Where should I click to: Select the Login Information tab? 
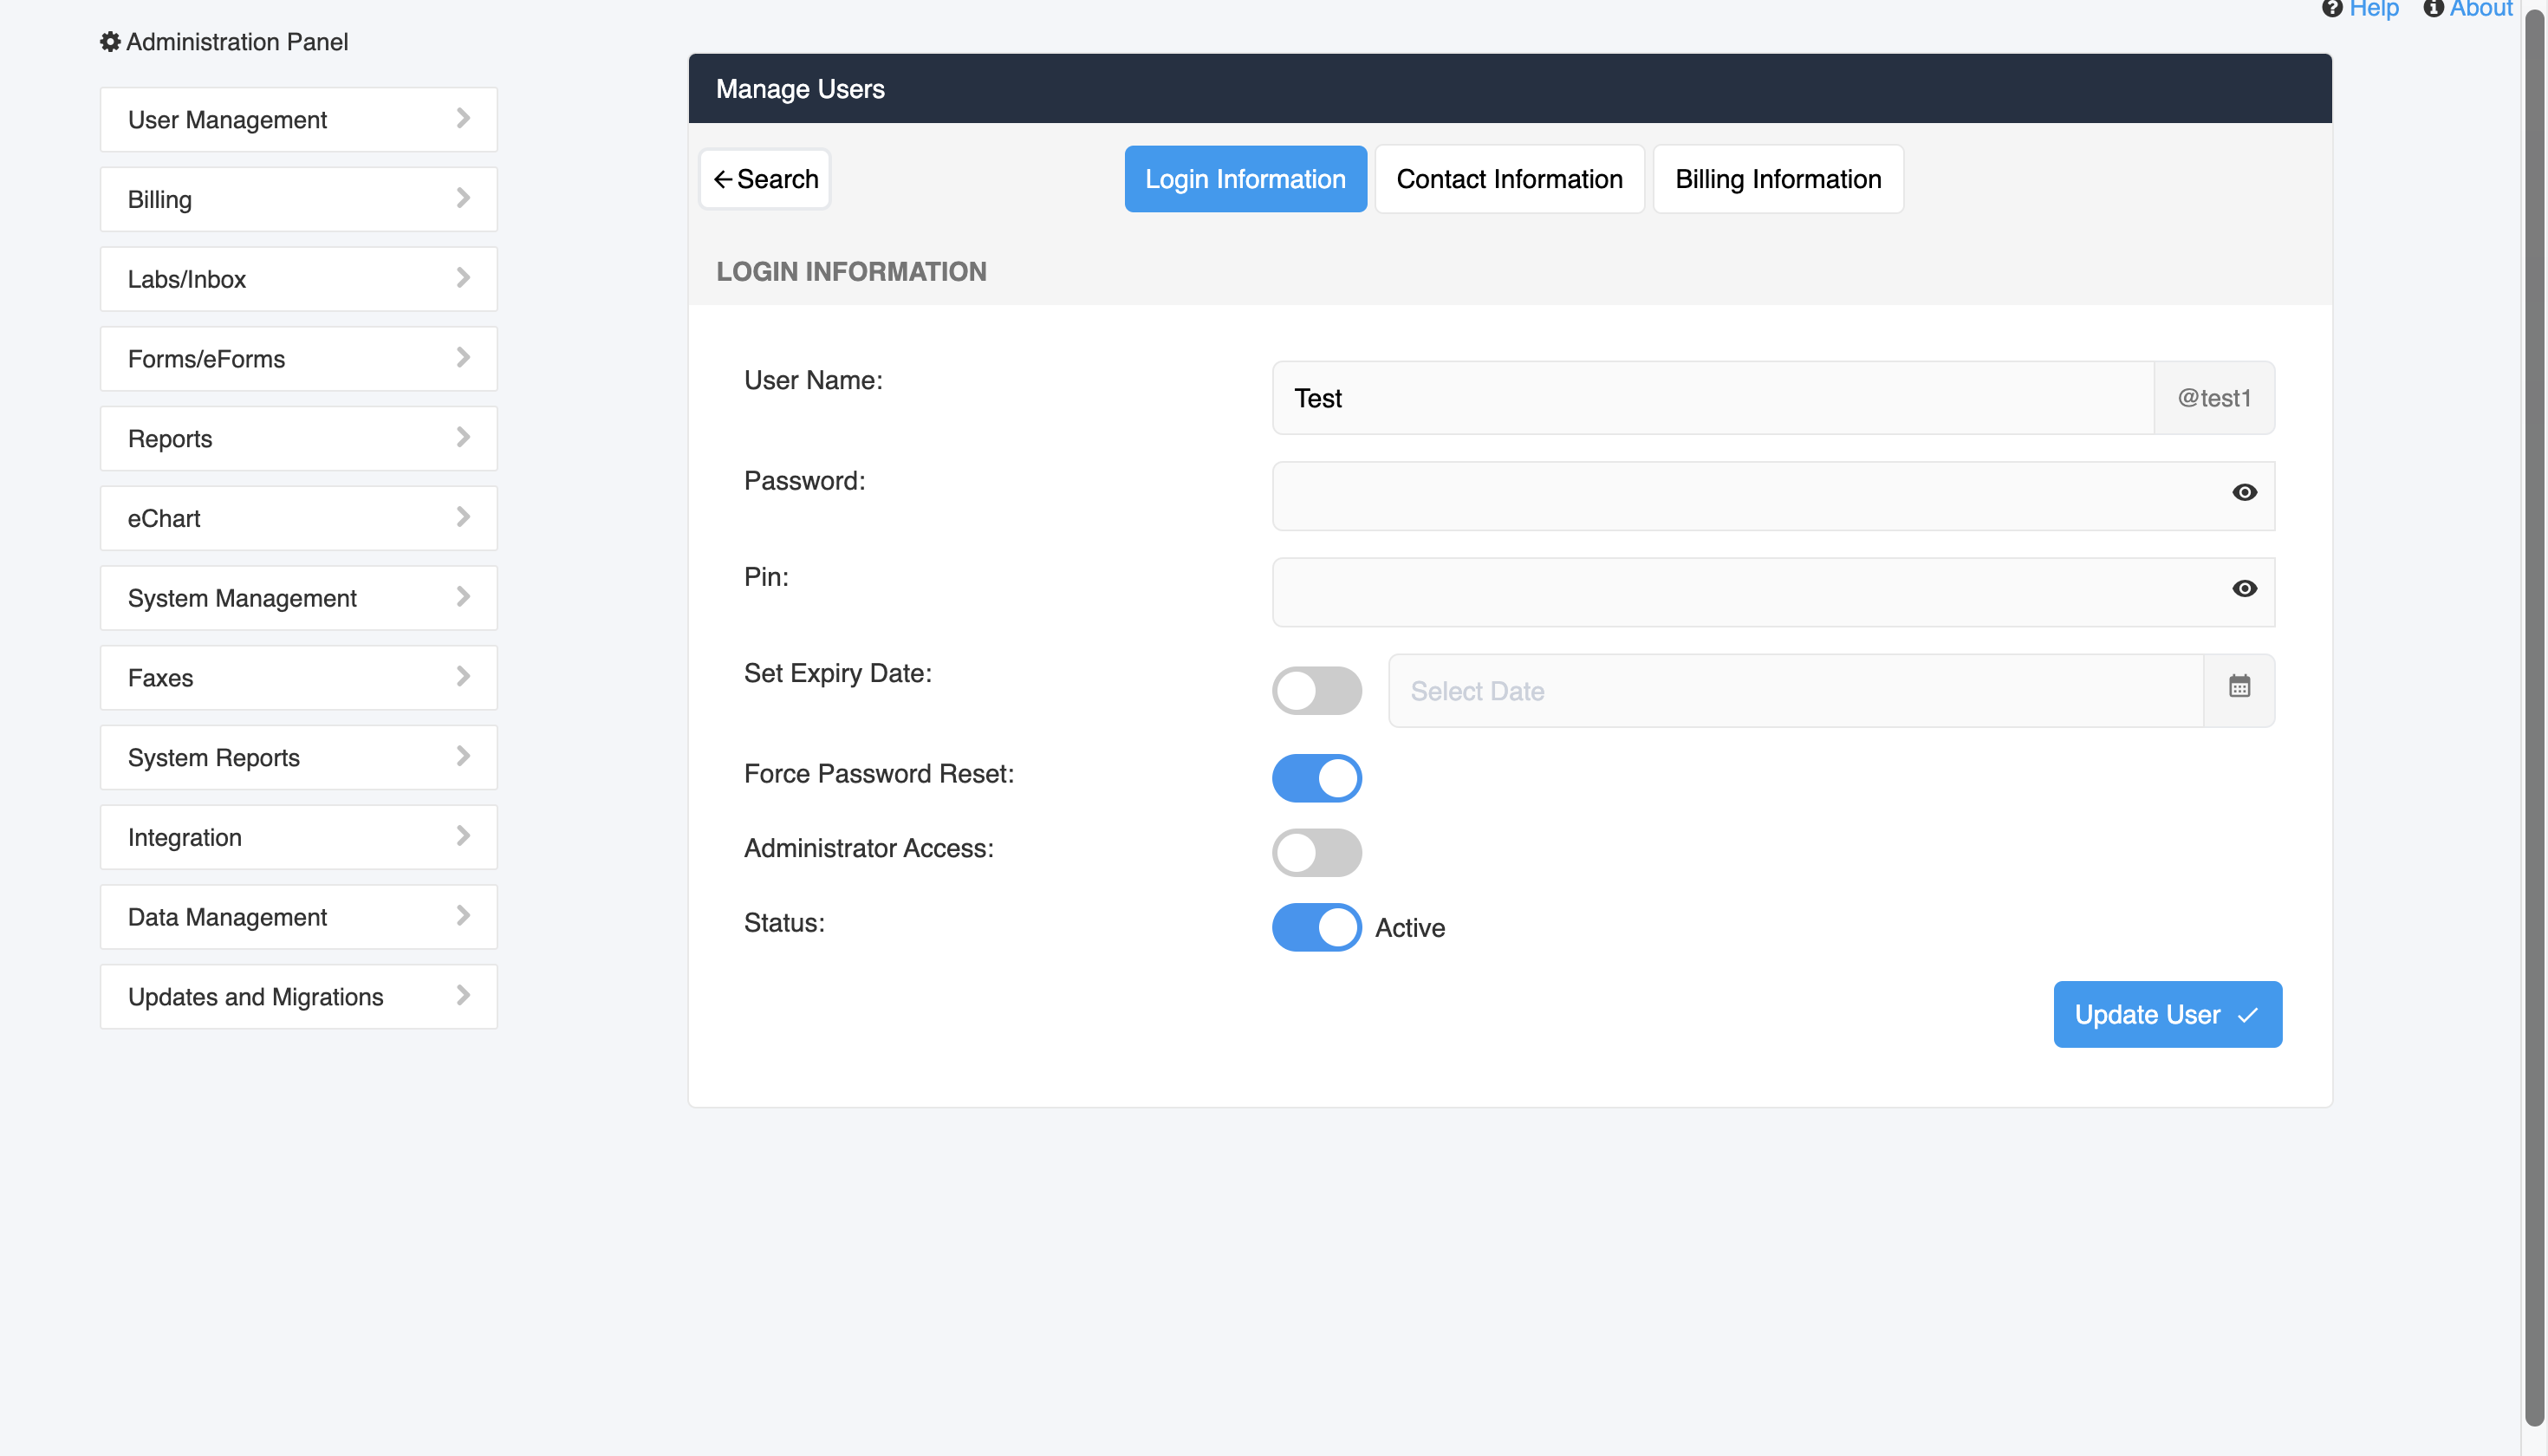click(x=1245, y=179)
